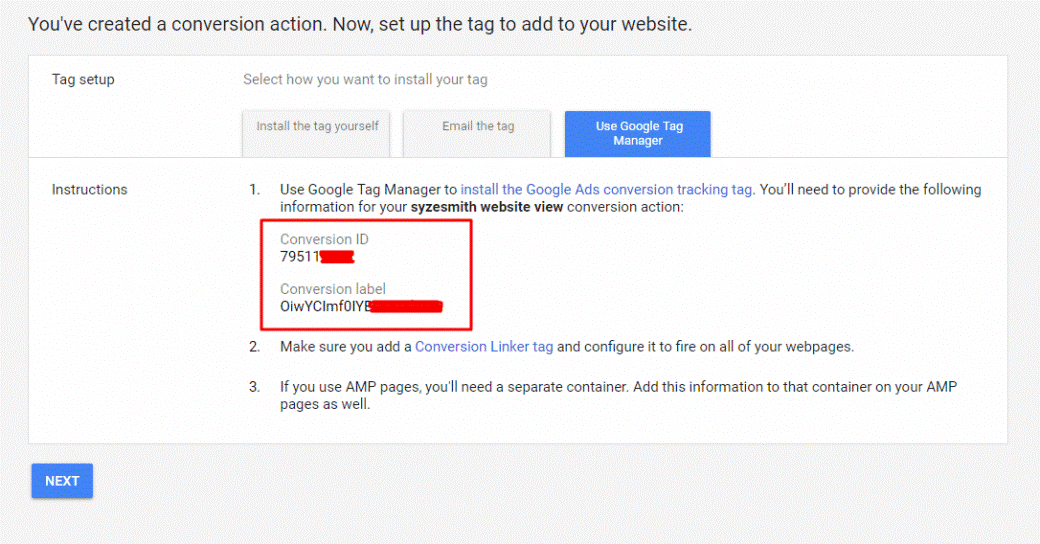Select the 'Use Google Tag Manager' tab
Image resolution: width=1040 pixels, height=544 pixels.
pos(638,133)
